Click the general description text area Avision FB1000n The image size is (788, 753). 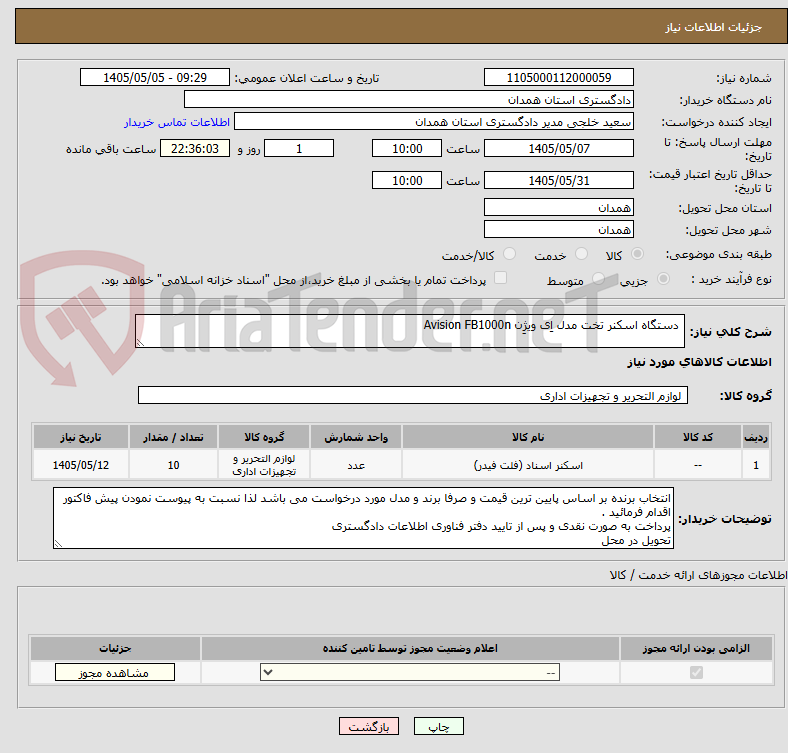[410, 331]
